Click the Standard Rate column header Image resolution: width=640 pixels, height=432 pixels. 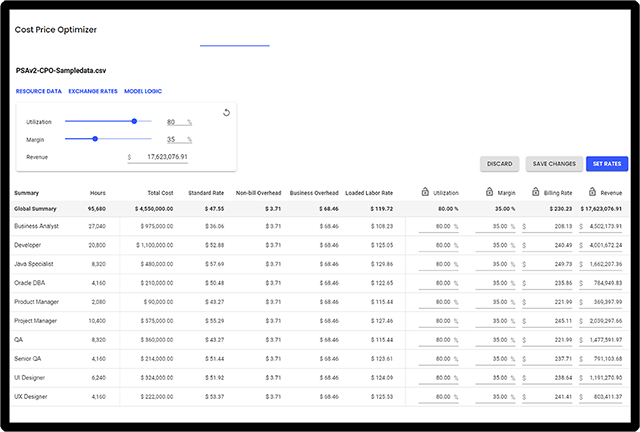pos(206,193)
